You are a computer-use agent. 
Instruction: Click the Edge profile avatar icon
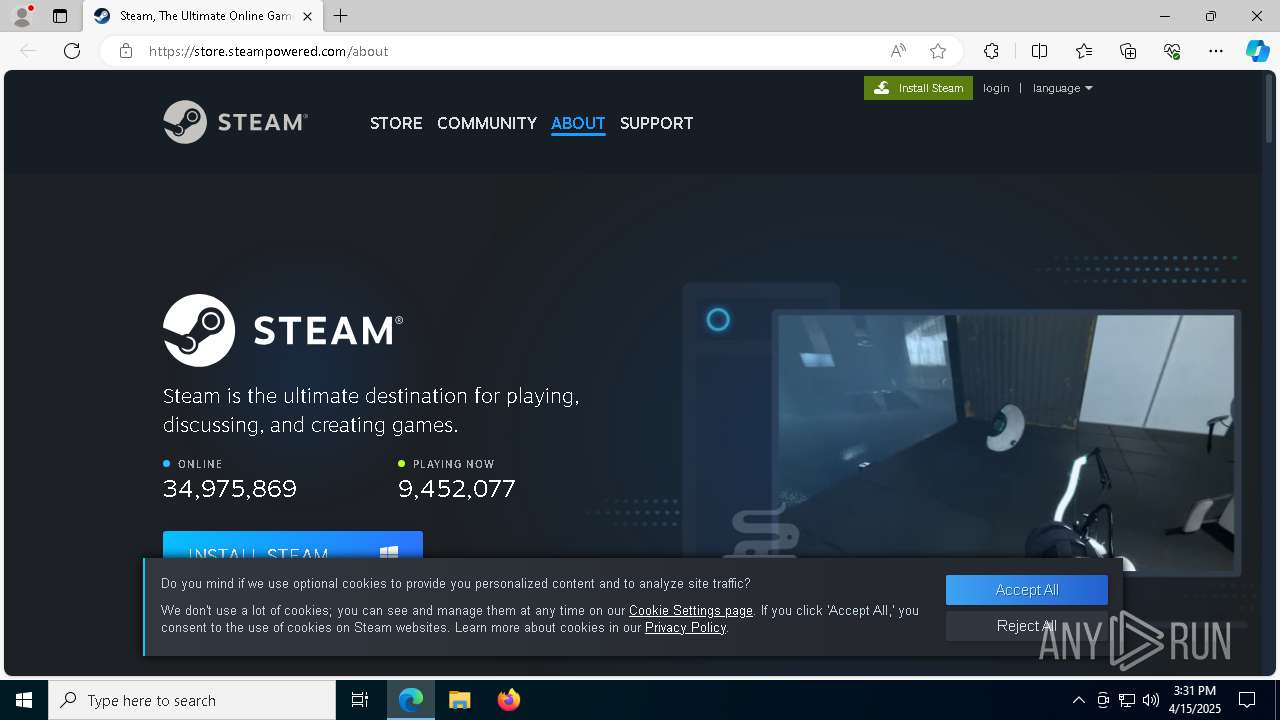22,16
